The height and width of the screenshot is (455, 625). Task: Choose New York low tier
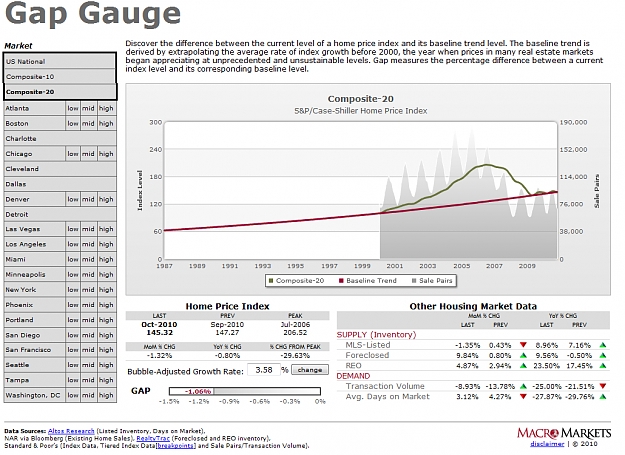pyautogui.click(x=73, y=290)
